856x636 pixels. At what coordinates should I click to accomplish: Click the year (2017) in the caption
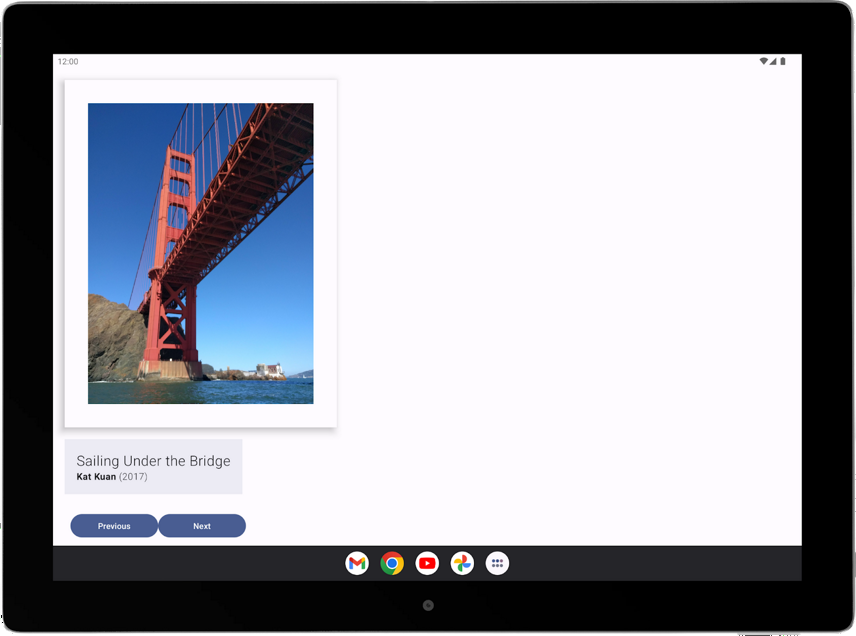point(133,477)
